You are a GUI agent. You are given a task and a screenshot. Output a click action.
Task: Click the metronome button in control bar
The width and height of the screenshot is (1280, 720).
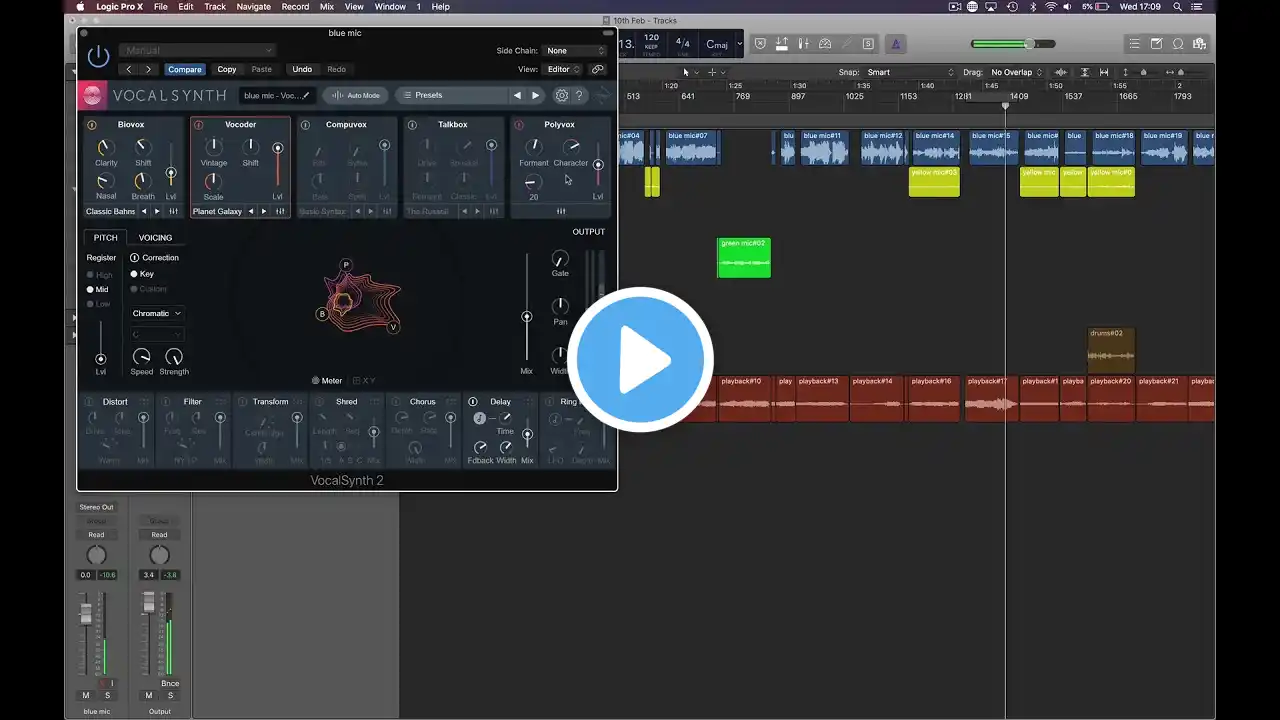(894, 44)
